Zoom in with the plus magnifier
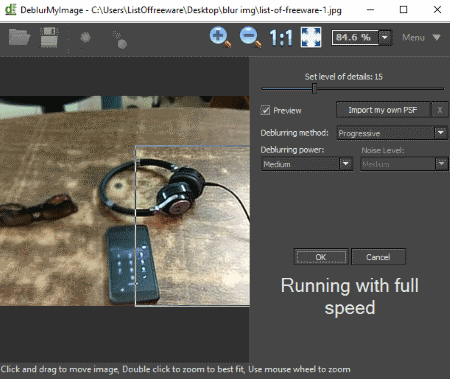 point(220,37)
